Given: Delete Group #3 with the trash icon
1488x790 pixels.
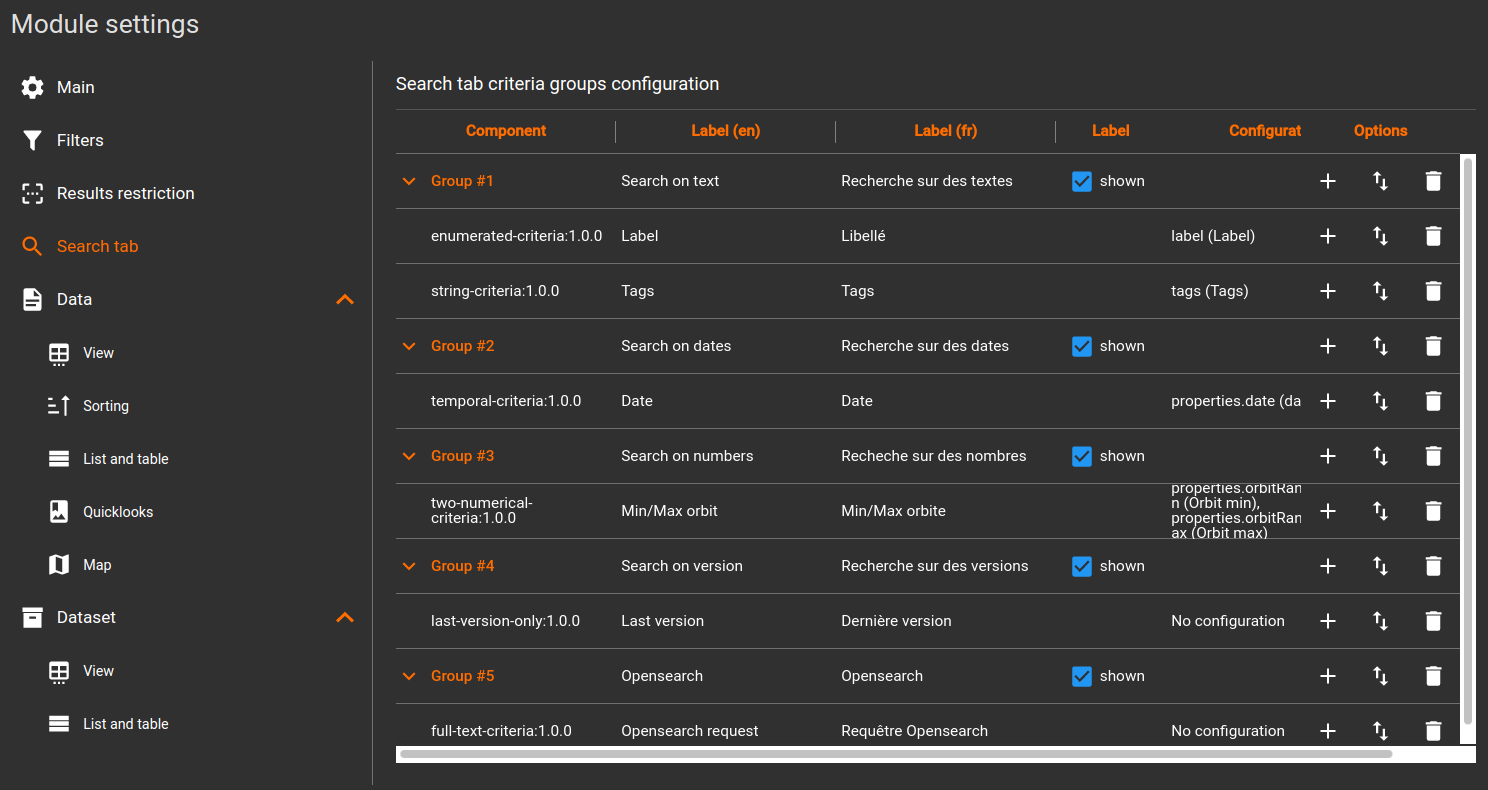Looking at the screenshot, I should [1433, 456].
